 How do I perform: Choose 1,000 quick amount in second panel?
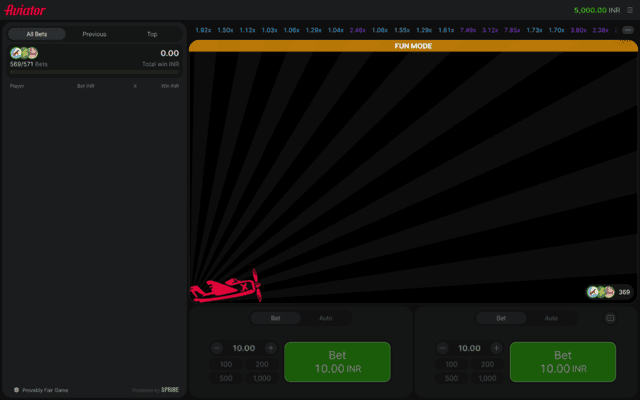tap(487, 378)
